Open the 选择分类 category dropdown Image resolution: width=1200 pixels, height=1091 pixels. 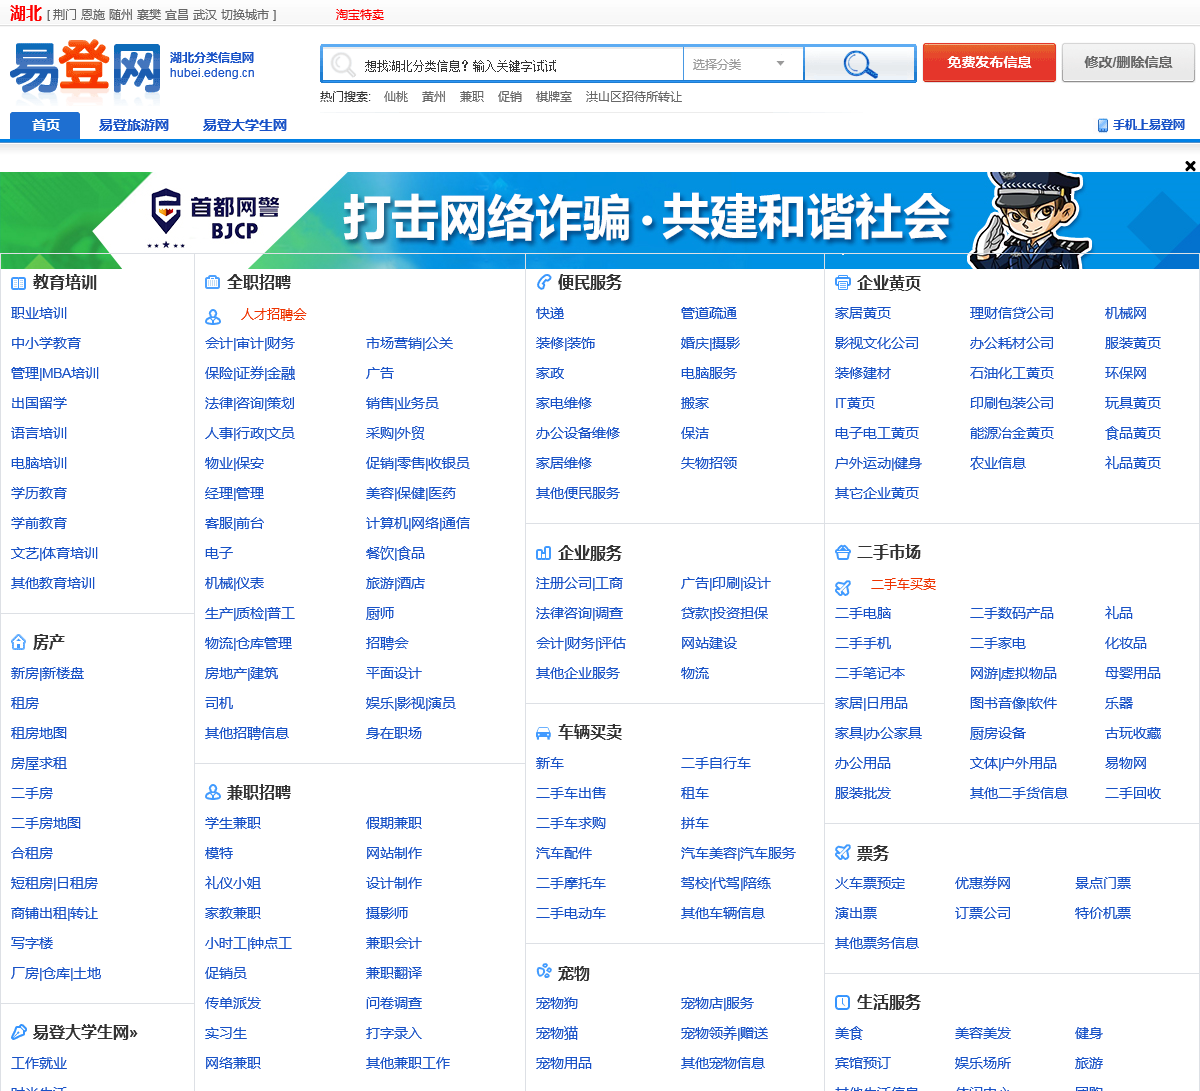pos(743,64)
